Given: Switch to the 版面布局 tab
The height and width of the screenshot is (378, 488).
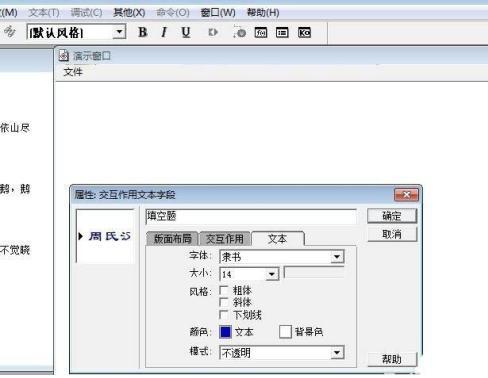Looking at the screenshot, I should click(172, 239).
